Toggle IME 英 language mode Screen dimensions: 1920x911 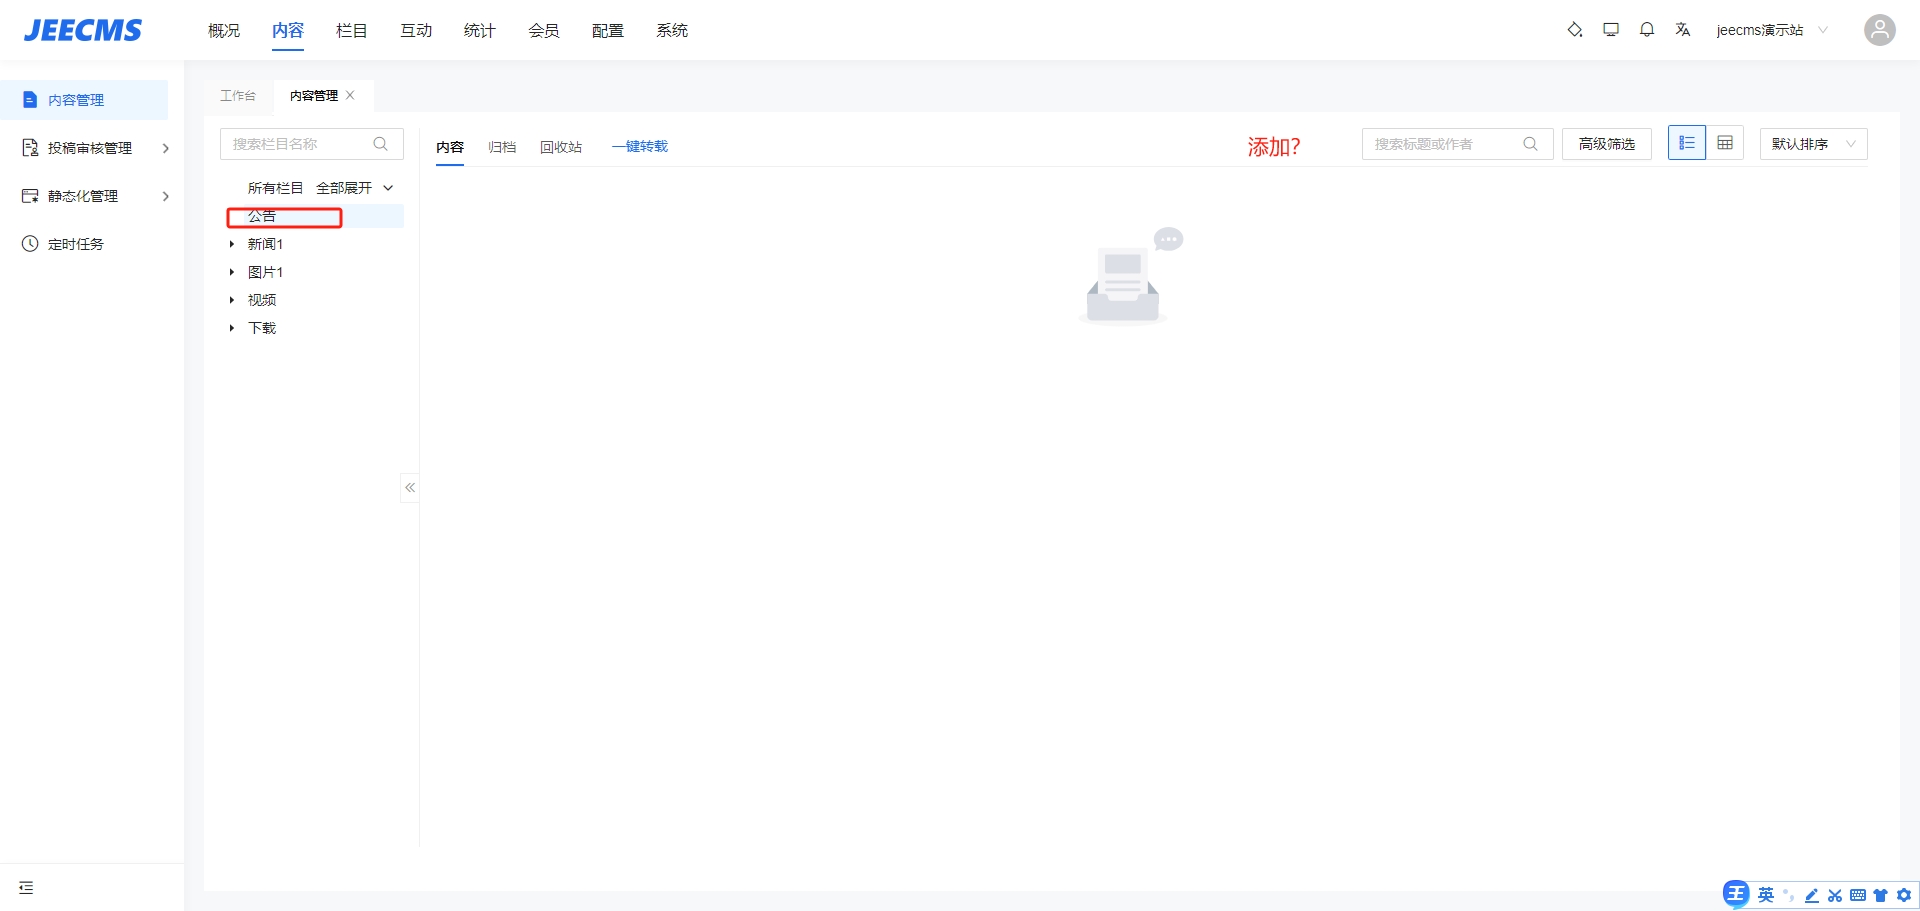[x=1766, y=895]
